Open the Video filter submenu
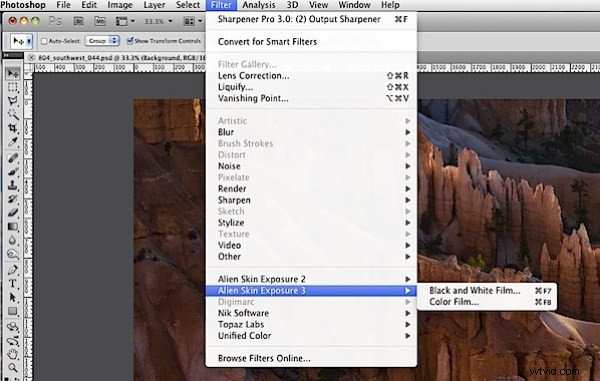600x381 pixels. [311, 245]
